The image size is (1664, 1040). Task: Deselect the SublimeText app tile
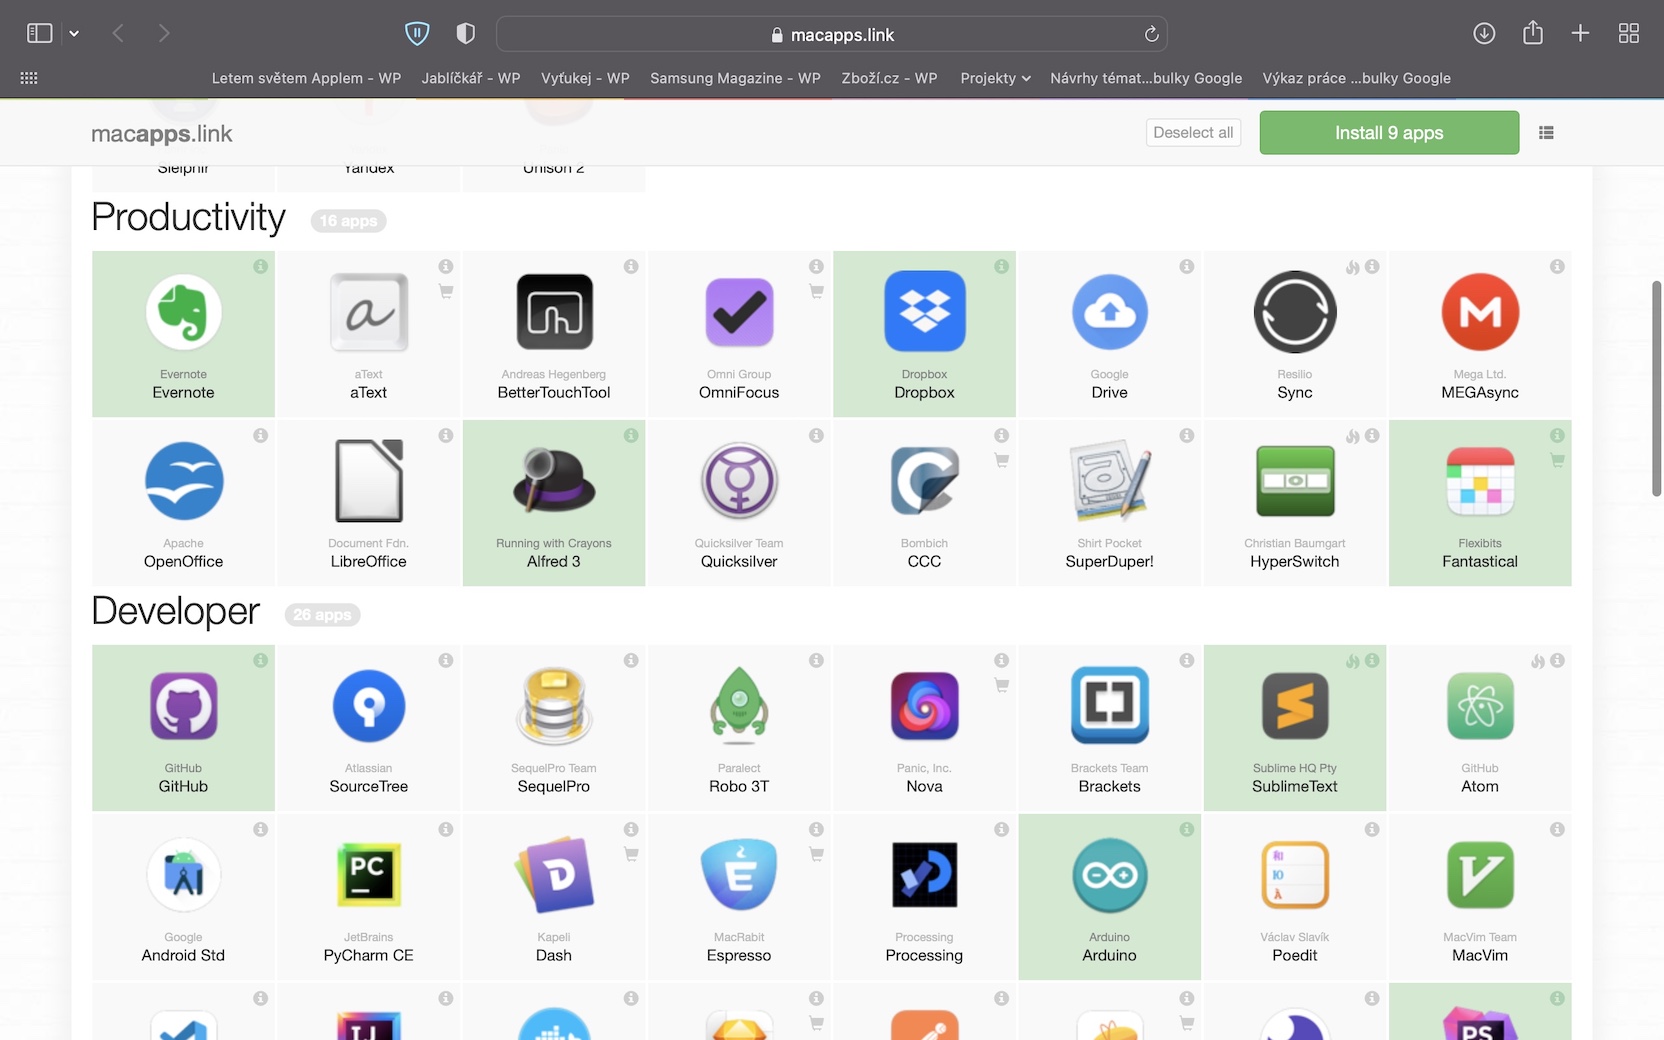[x=1295, y=728]
